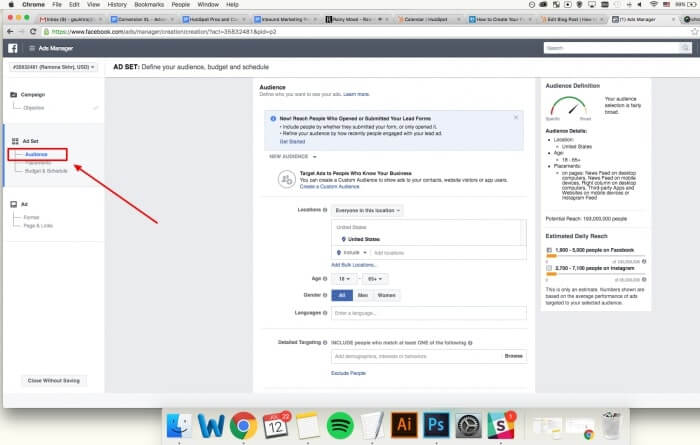Open the View menu in menu bar
This screenshot has height=445, width=700.
[93, 4]
